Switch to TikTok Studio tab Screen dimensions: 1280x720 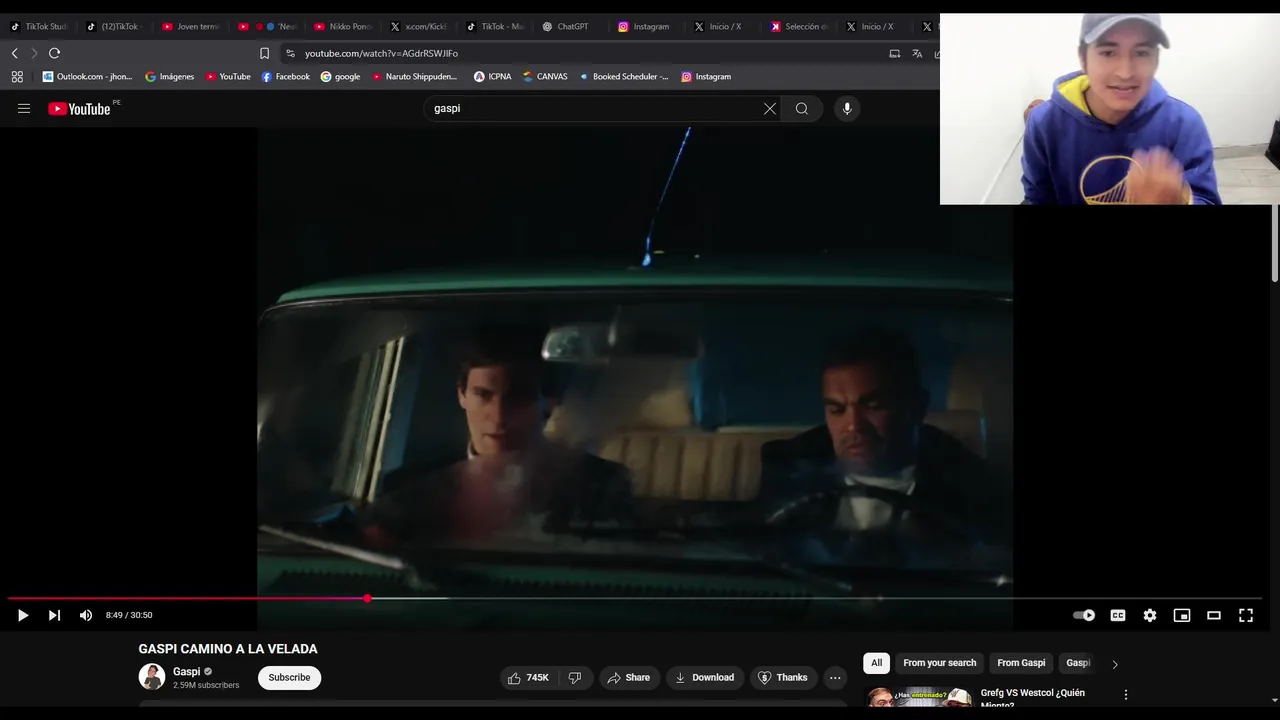click(39, 27)
